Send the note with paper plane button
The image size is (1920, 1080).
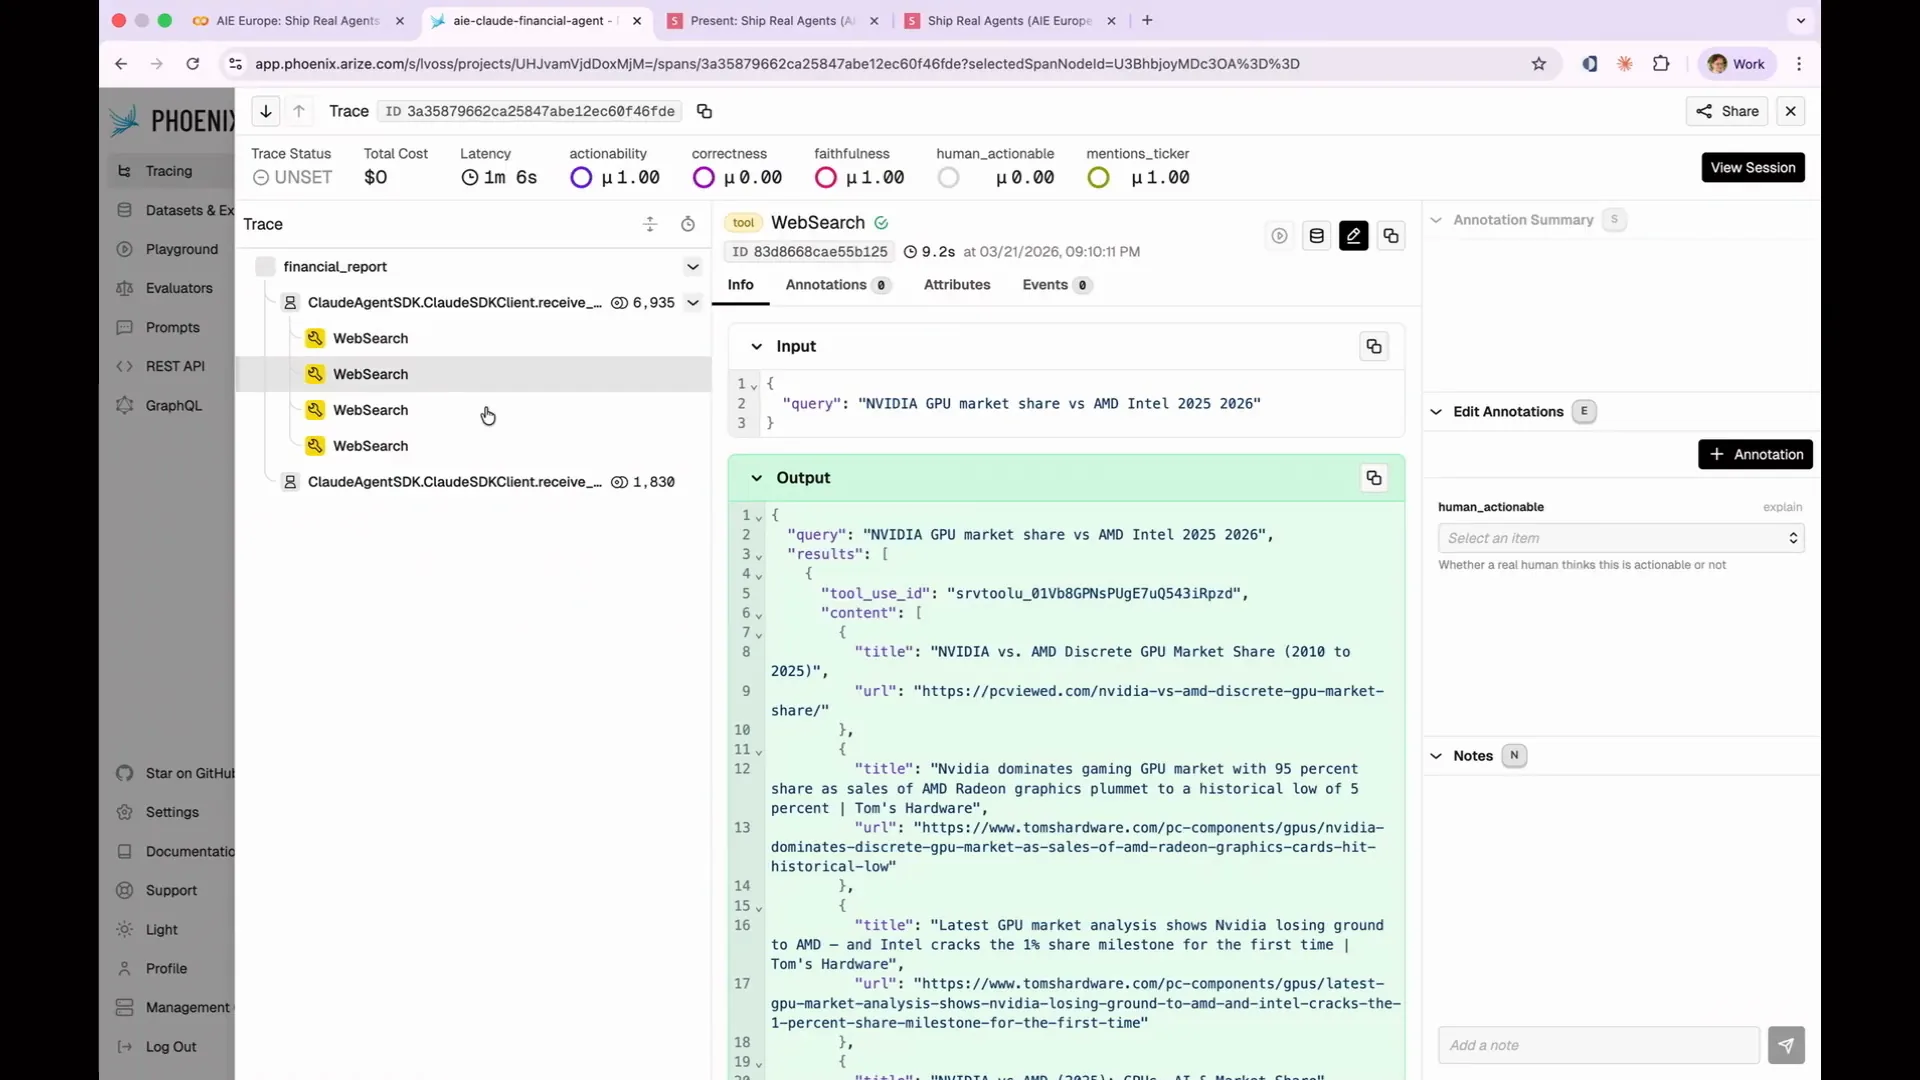1786,1045
